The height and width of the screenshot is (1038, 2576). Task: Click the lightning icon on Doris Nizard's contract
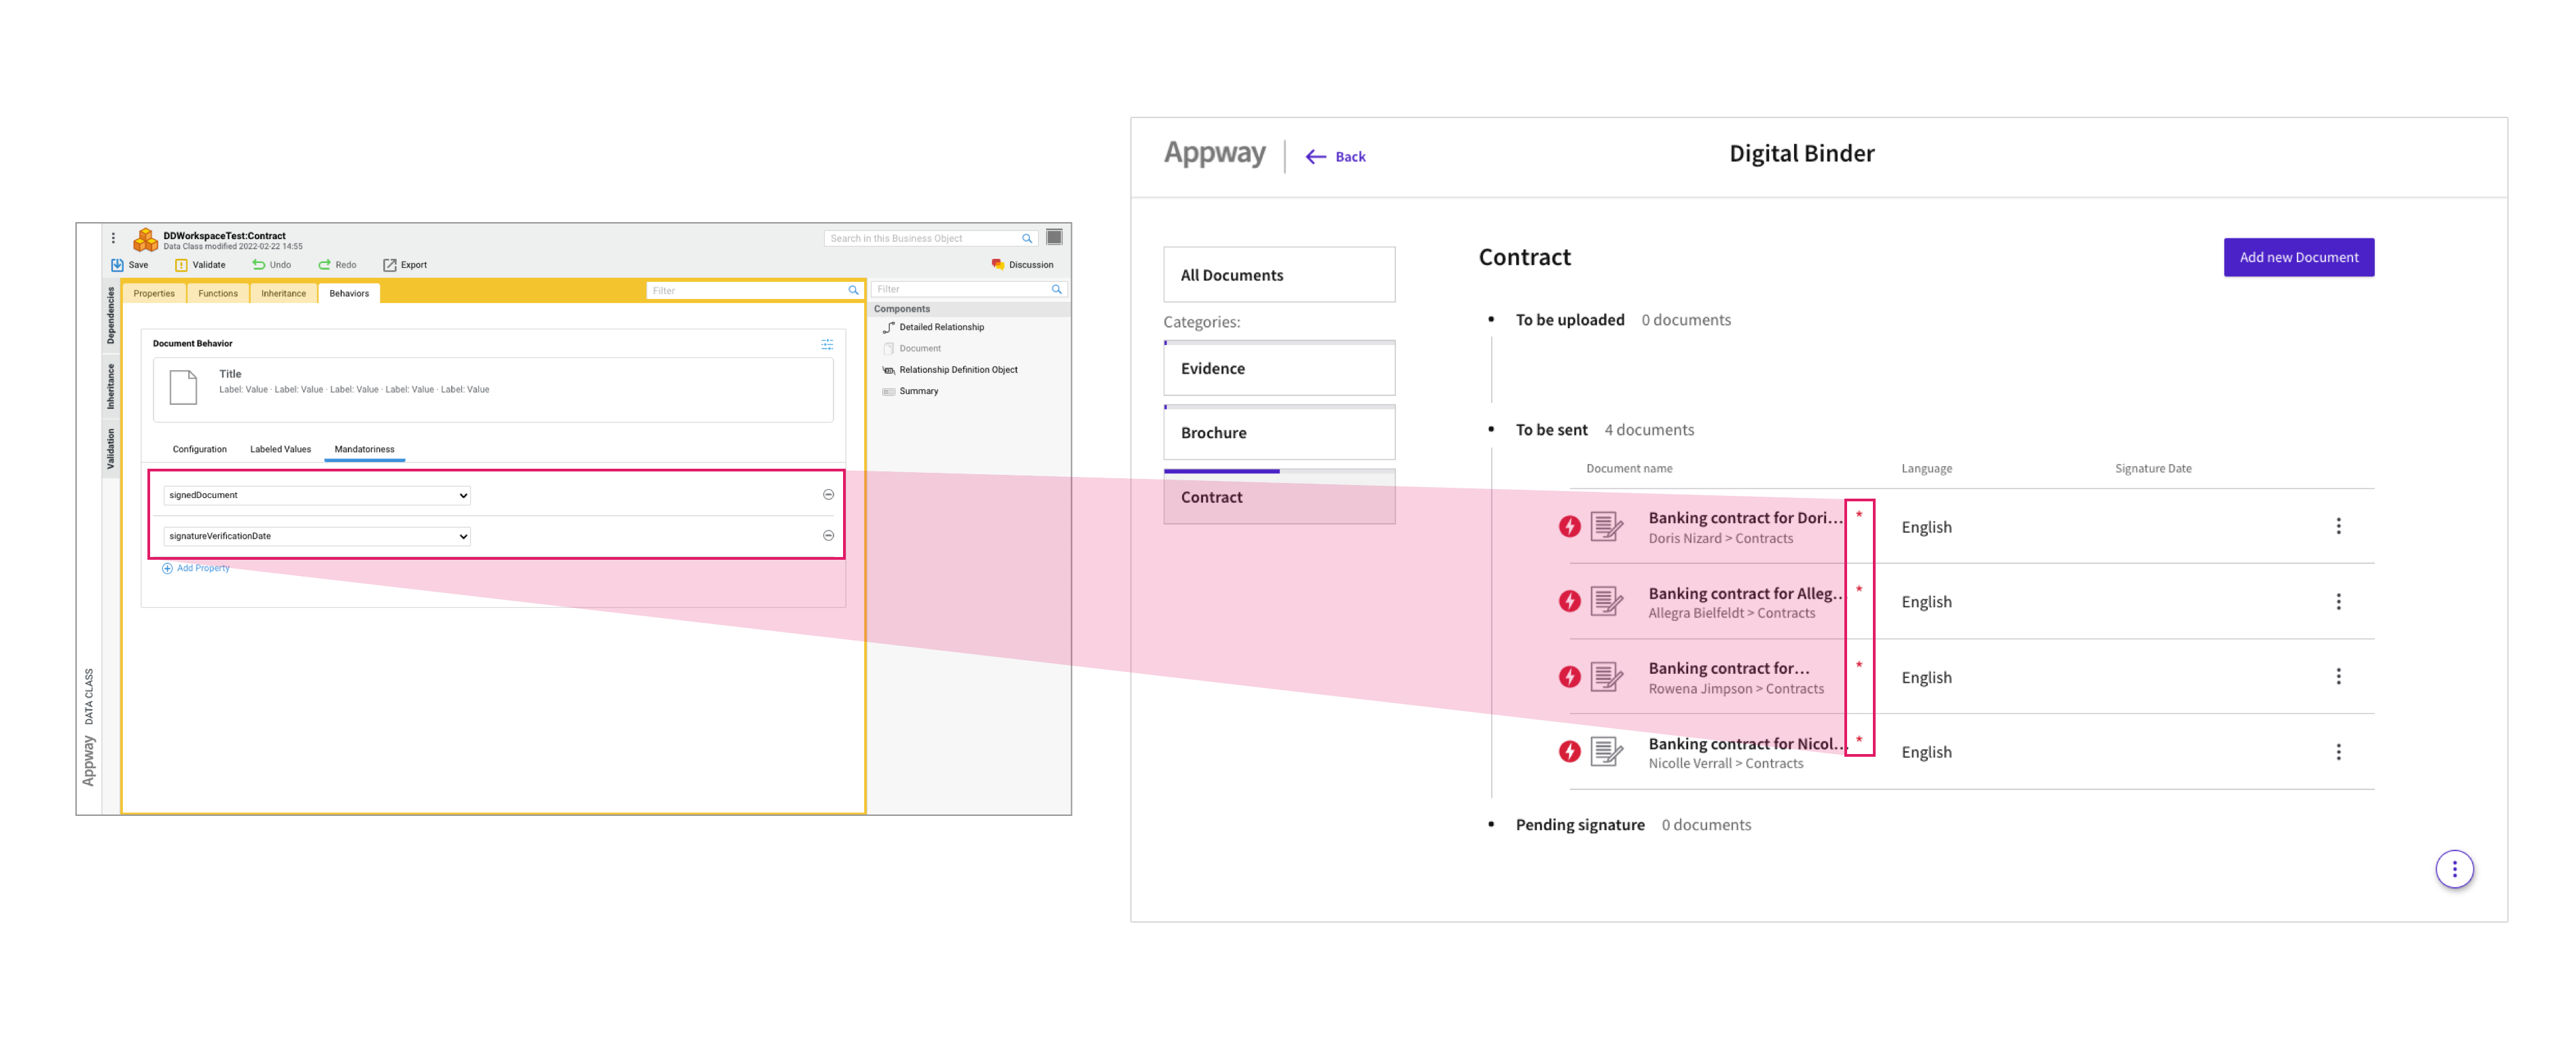tap(1569, 526)
